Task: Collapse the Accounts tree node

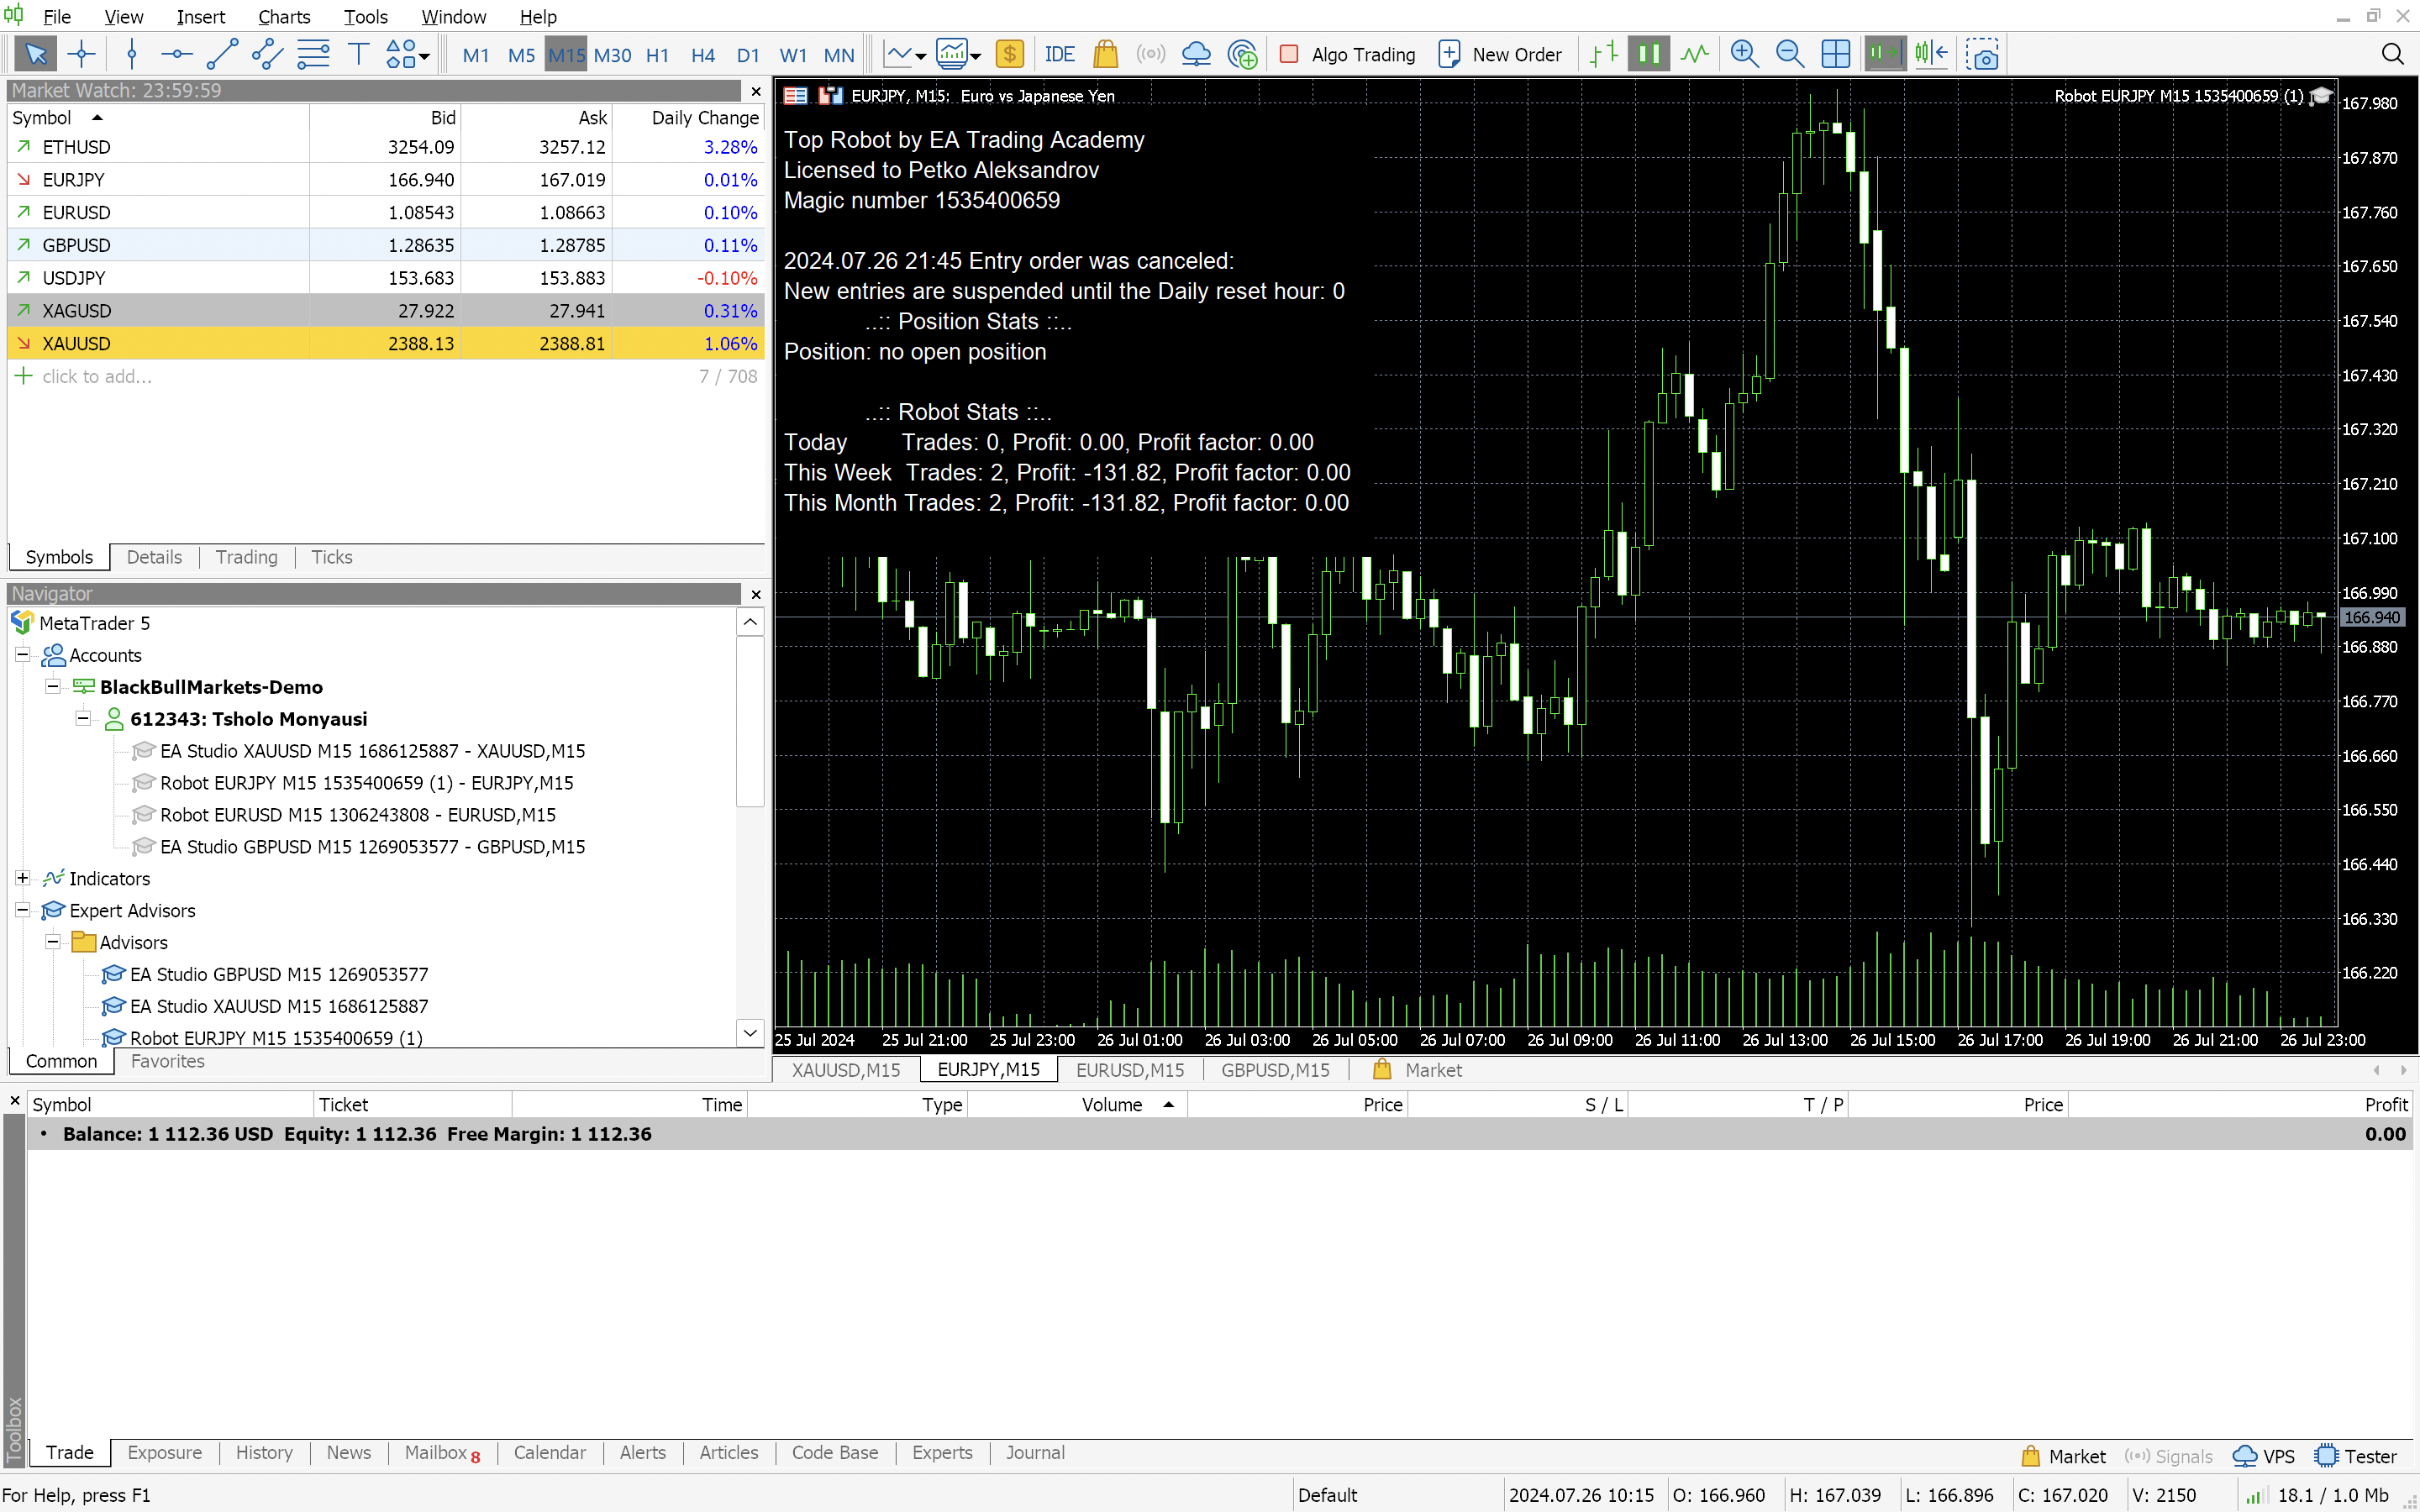Action: tap(22, 655)
